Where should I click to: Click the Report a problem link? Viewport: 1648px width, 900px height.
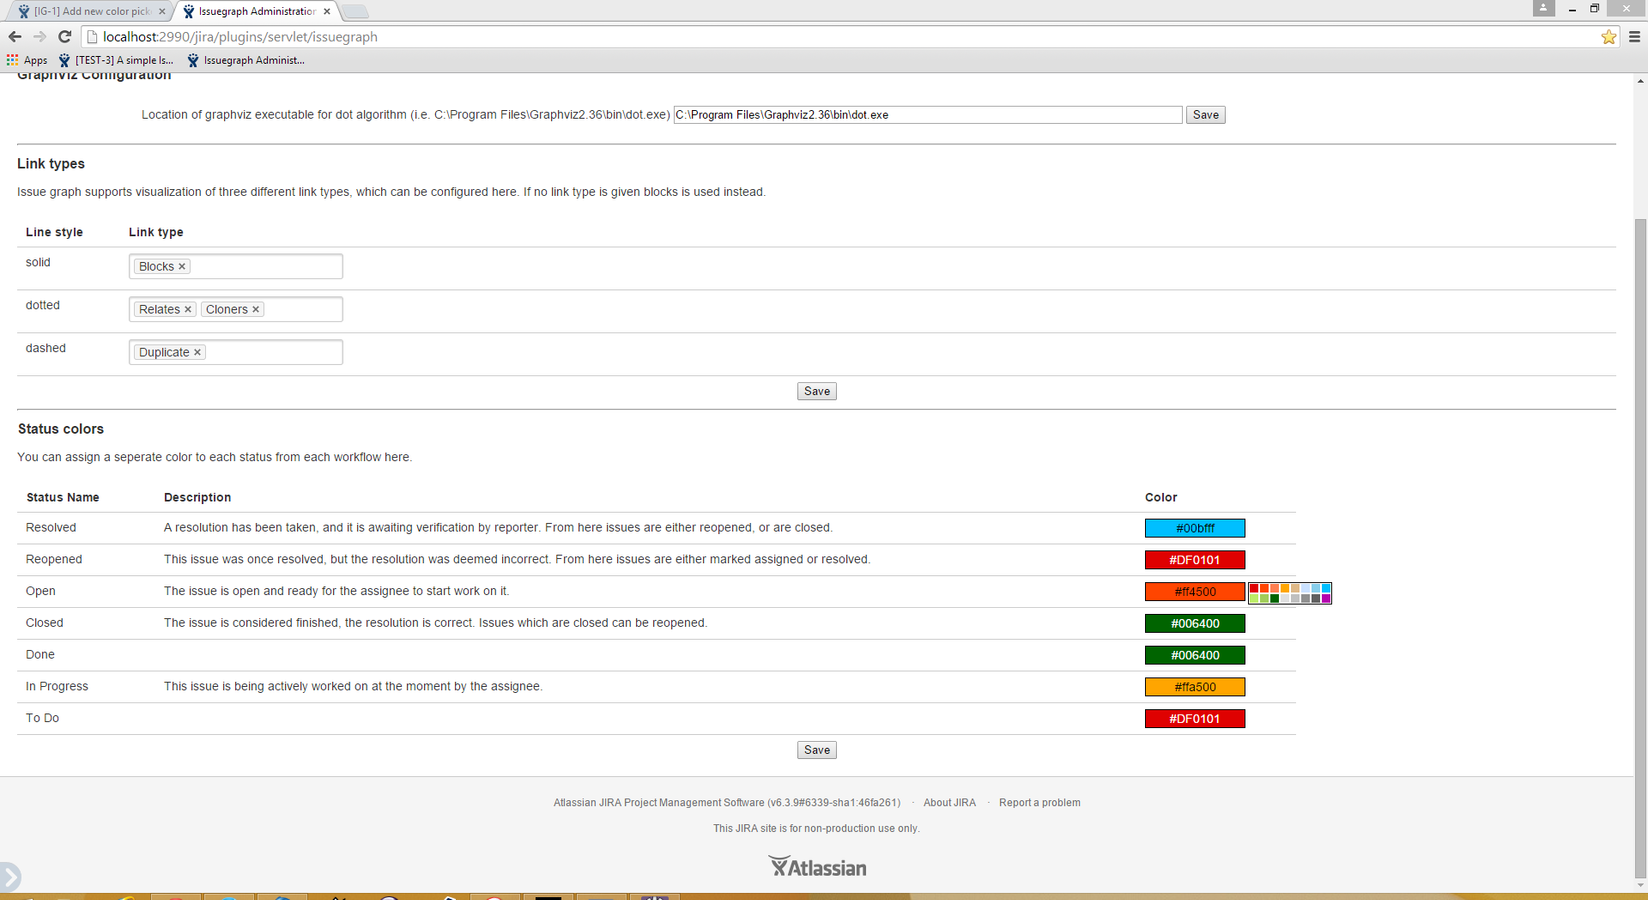coord(1039,803)
